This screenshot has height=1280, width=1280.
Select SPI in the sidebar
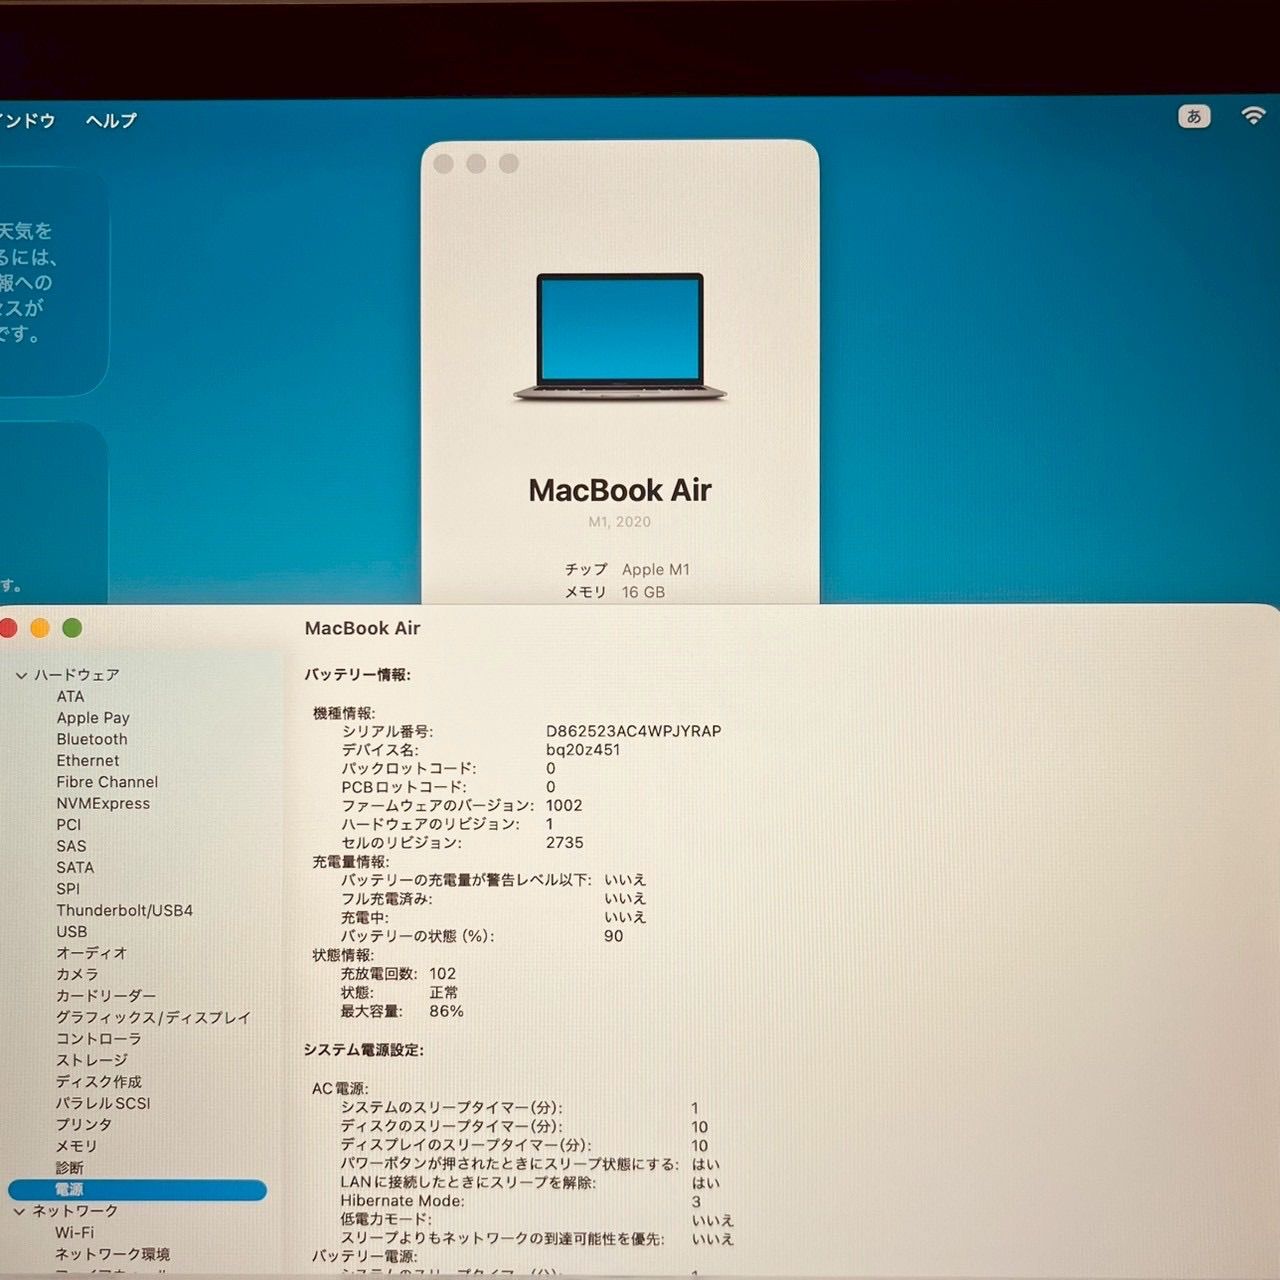pyautogui.click(x=68, y=889)
